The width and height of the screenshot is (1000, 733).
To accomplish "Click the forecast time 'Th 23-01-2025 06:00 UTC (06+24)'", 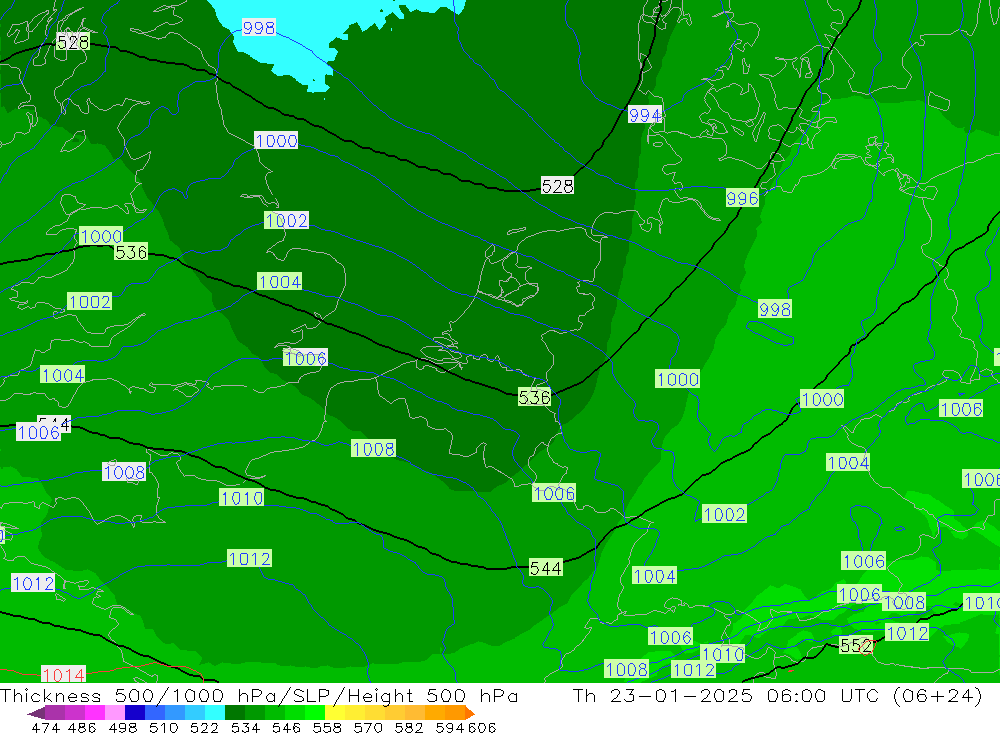I will 777,695.
